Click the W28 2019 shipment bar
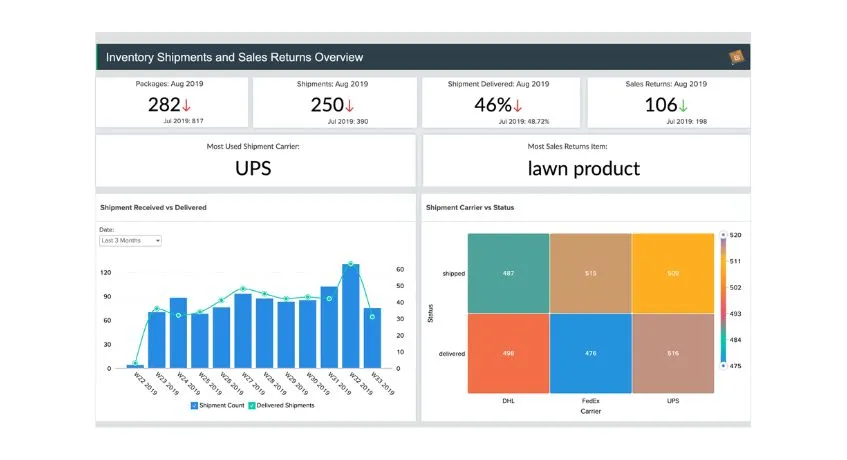The height and width of the screenshot is (460, 847). [x=265, y=334]
